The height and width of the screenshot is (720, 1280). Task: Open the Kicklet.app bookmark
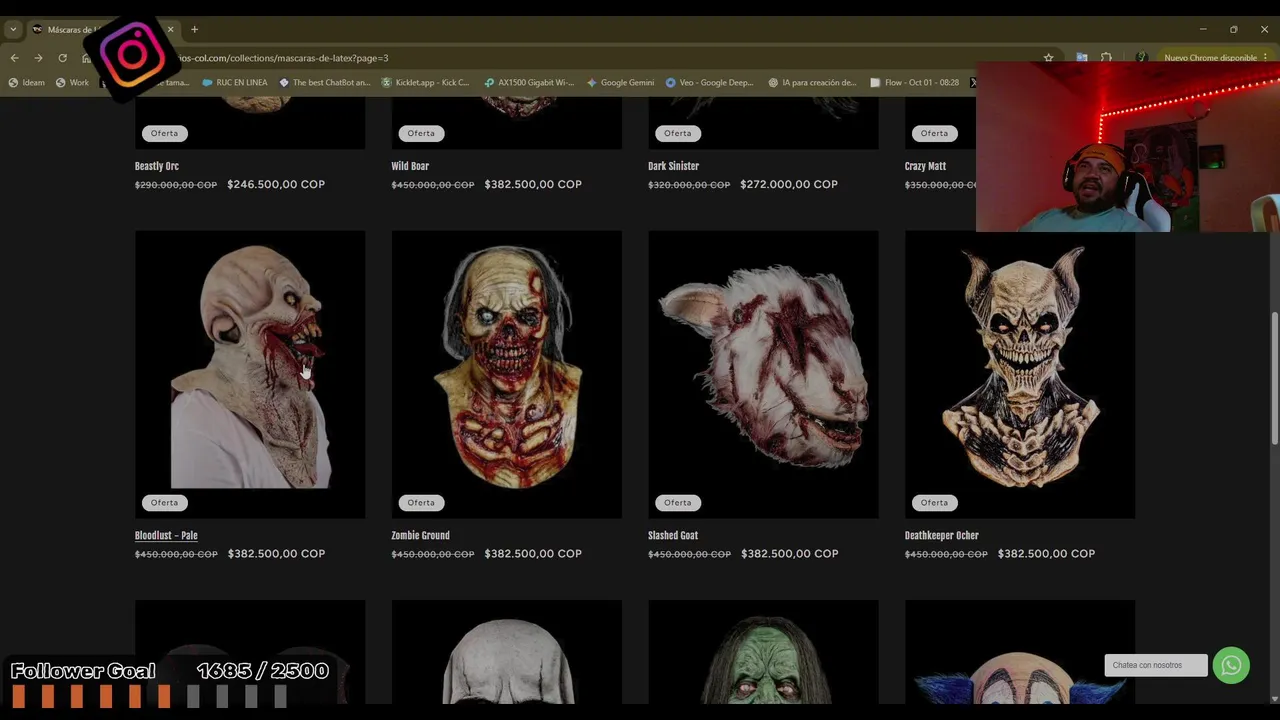click(425, 83)
